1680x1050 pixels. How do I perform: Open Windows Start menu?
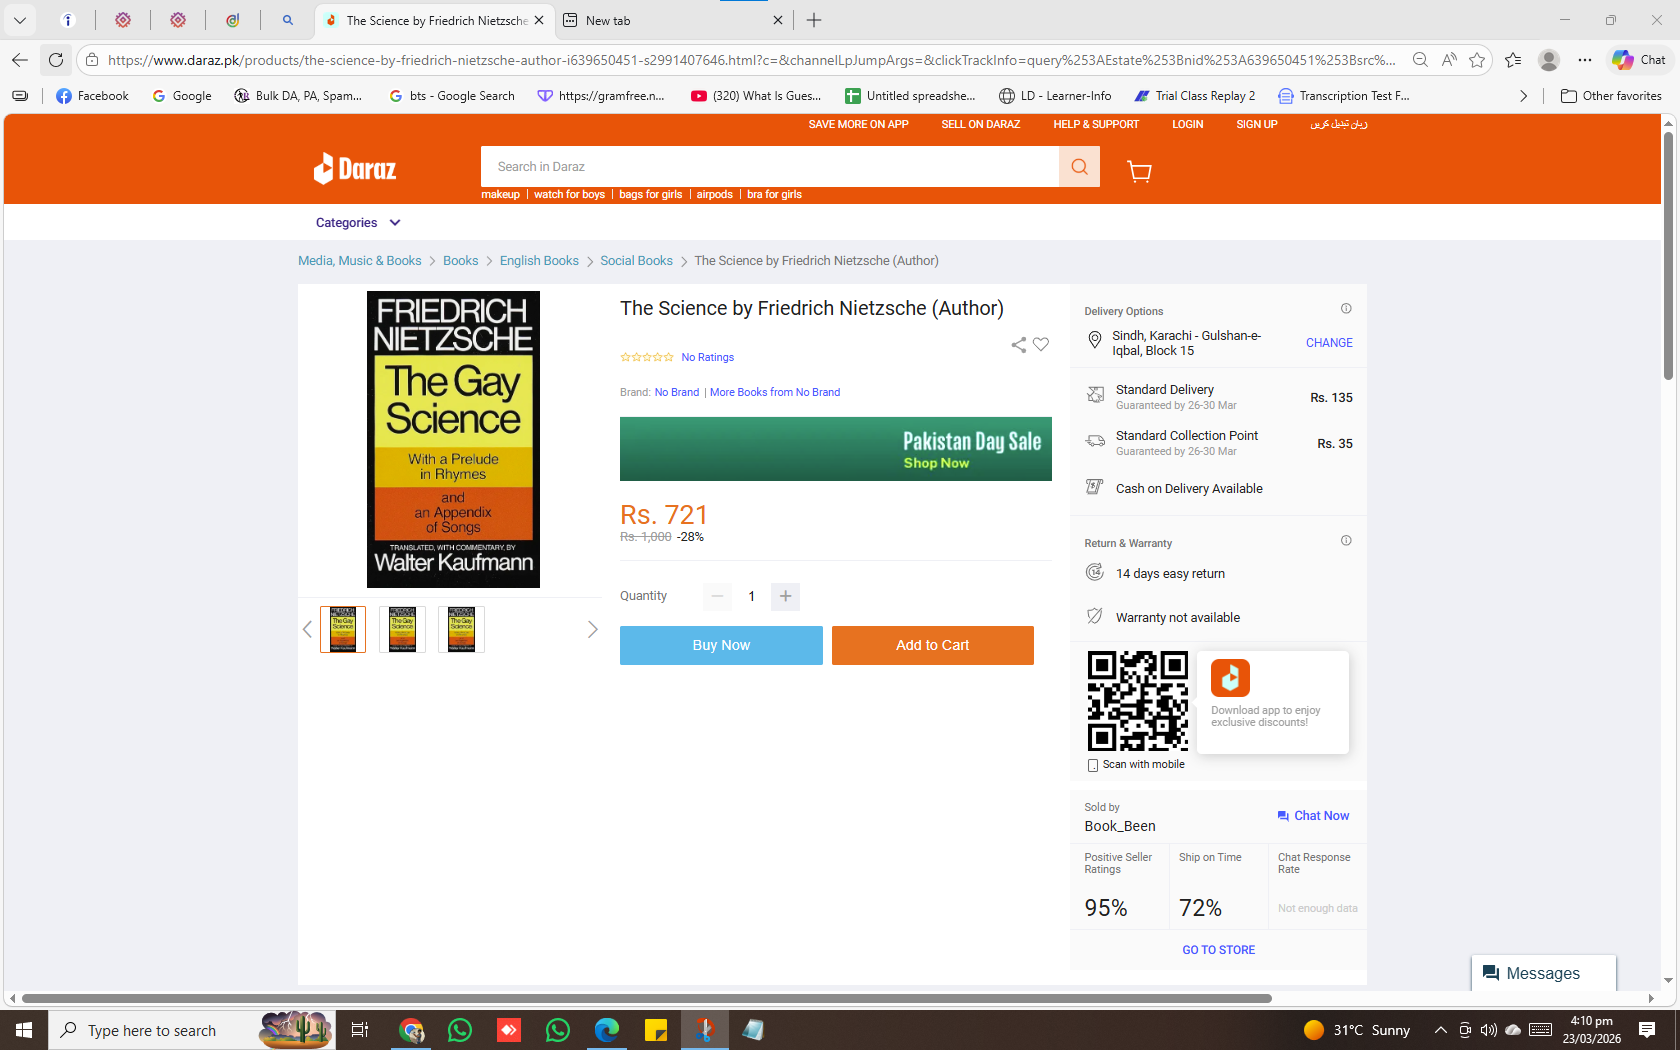24,1030
